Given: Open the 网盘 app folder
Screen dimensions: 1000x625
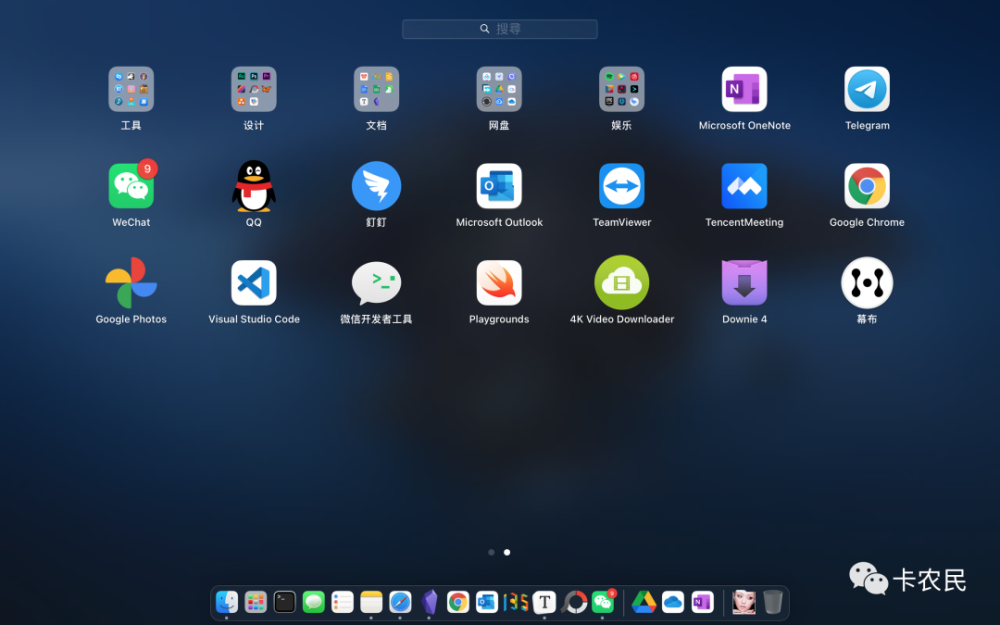Looking at the screenshot, I should tap(499, 89).
